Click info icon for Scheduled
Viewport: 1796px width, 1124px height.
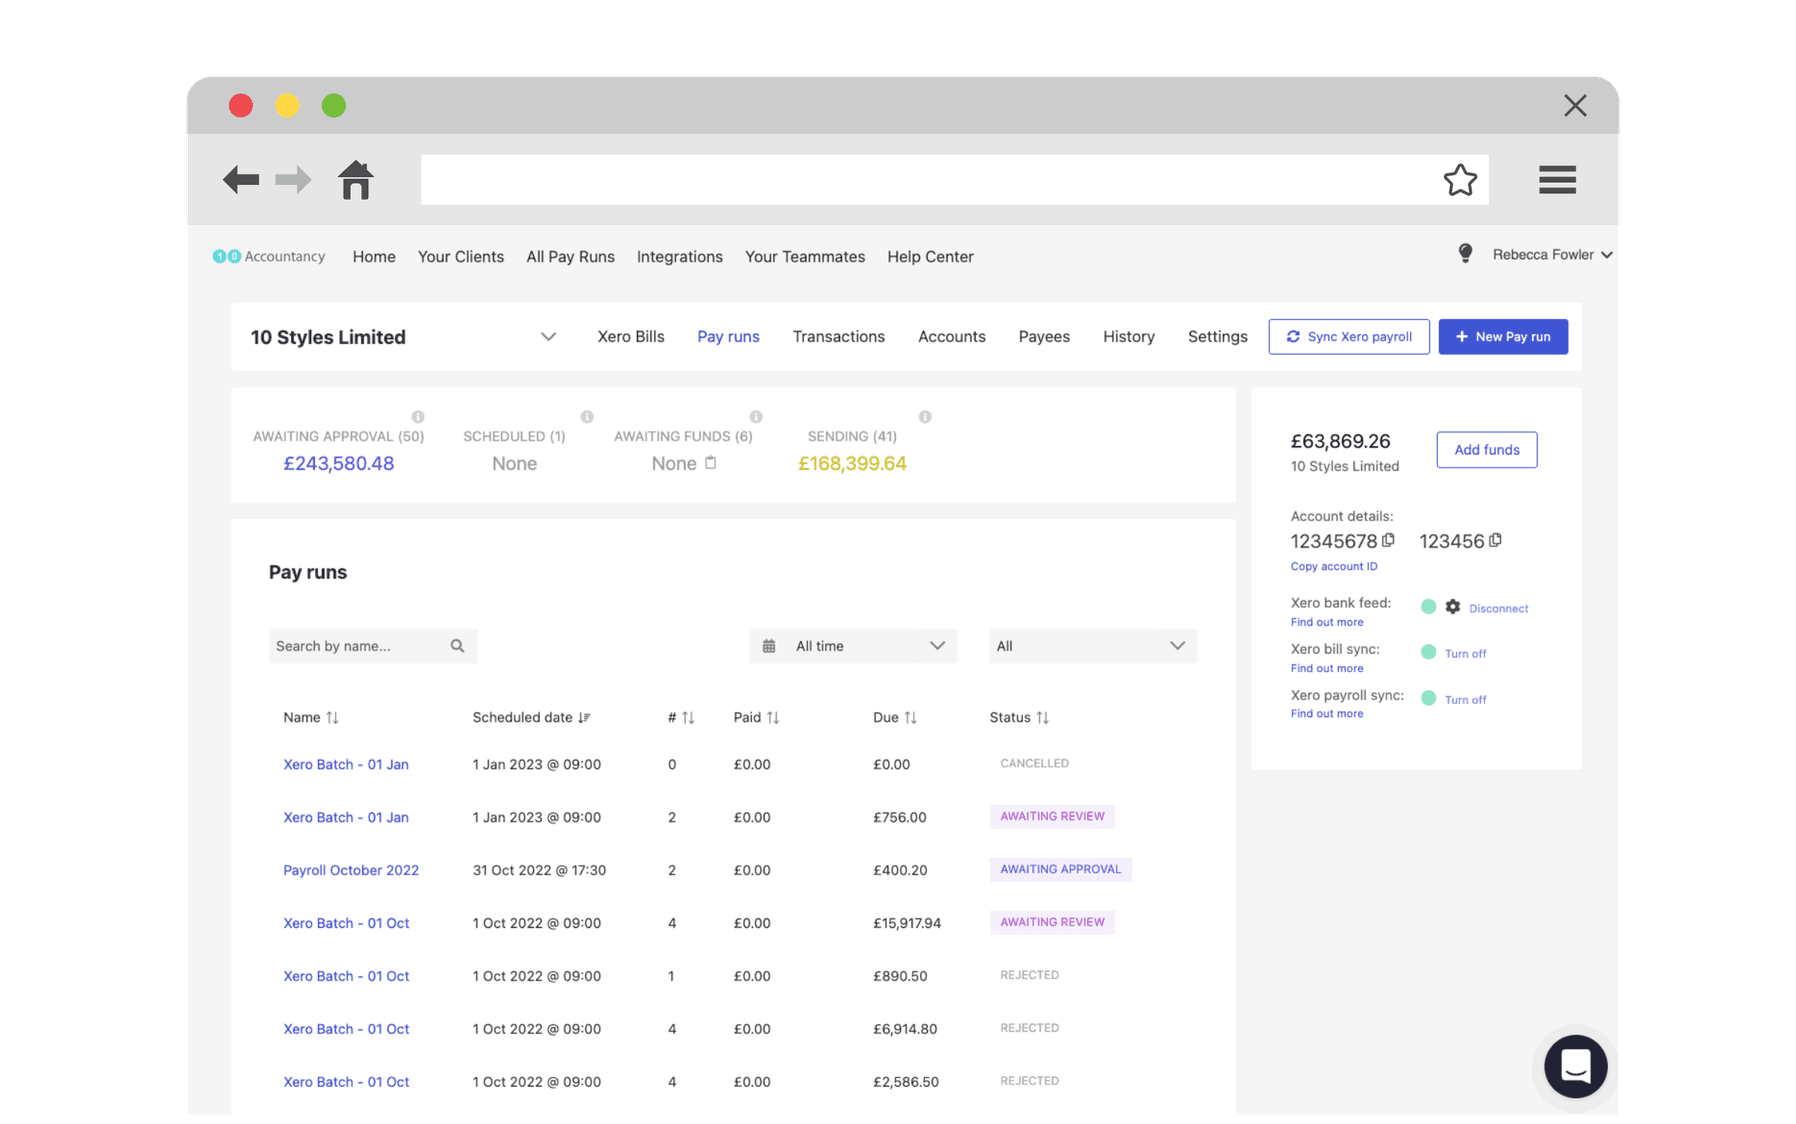[587, 417]
